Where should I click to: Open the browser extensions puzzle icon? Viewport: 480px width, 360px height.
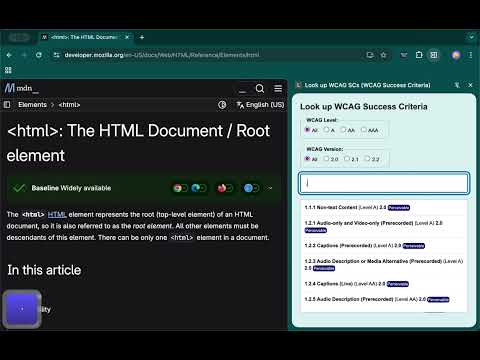[419, 55]
